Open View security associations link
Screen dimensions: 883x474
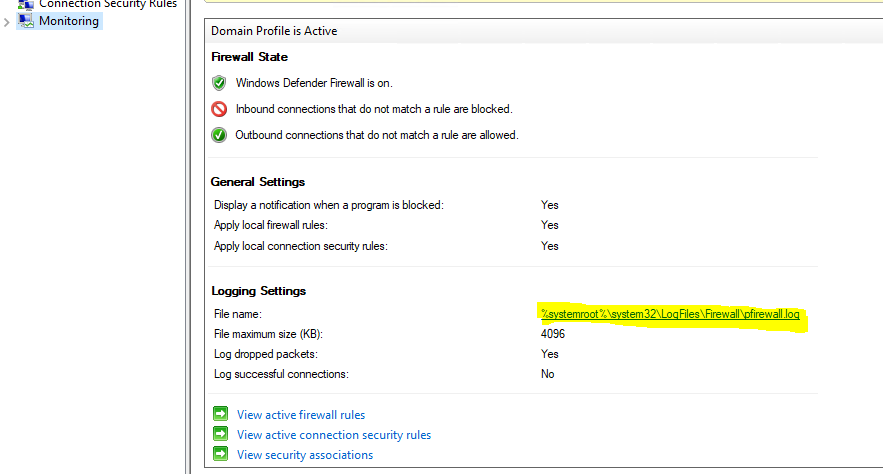305,455
